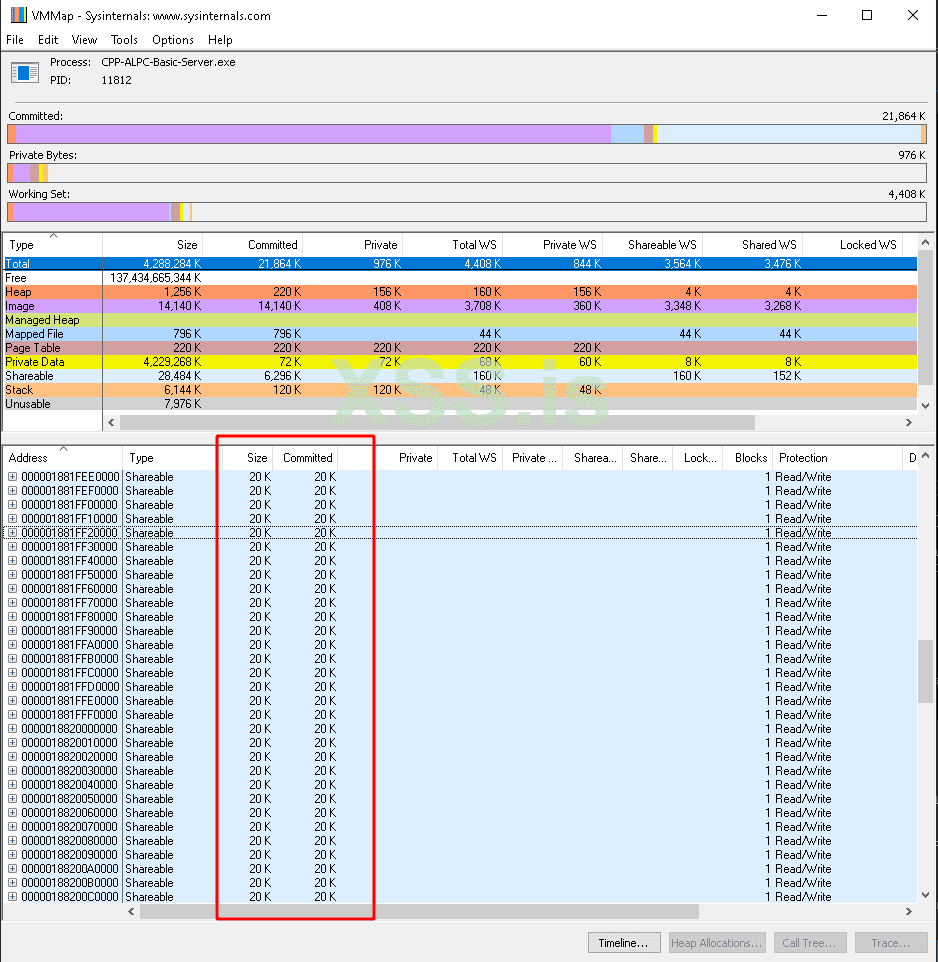This screenshot has width=938, height=962.
Task: Open the View menu
Action: (x=84, y=40)
